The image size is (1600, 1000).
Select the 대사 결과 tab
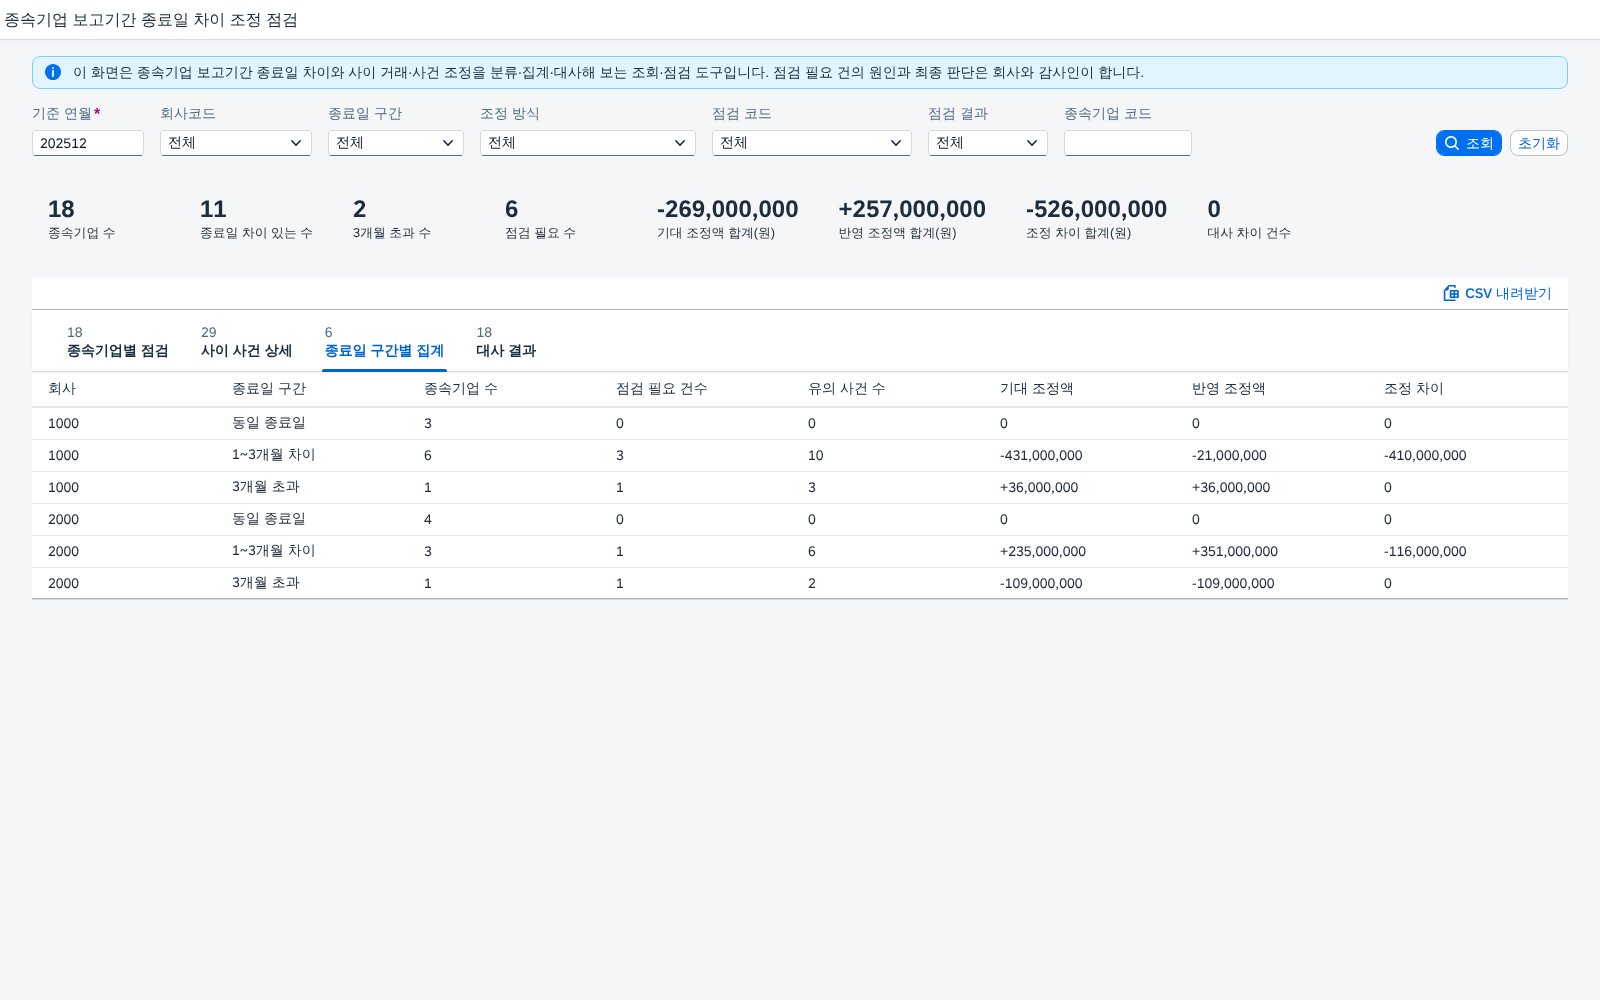pos(506,342)
